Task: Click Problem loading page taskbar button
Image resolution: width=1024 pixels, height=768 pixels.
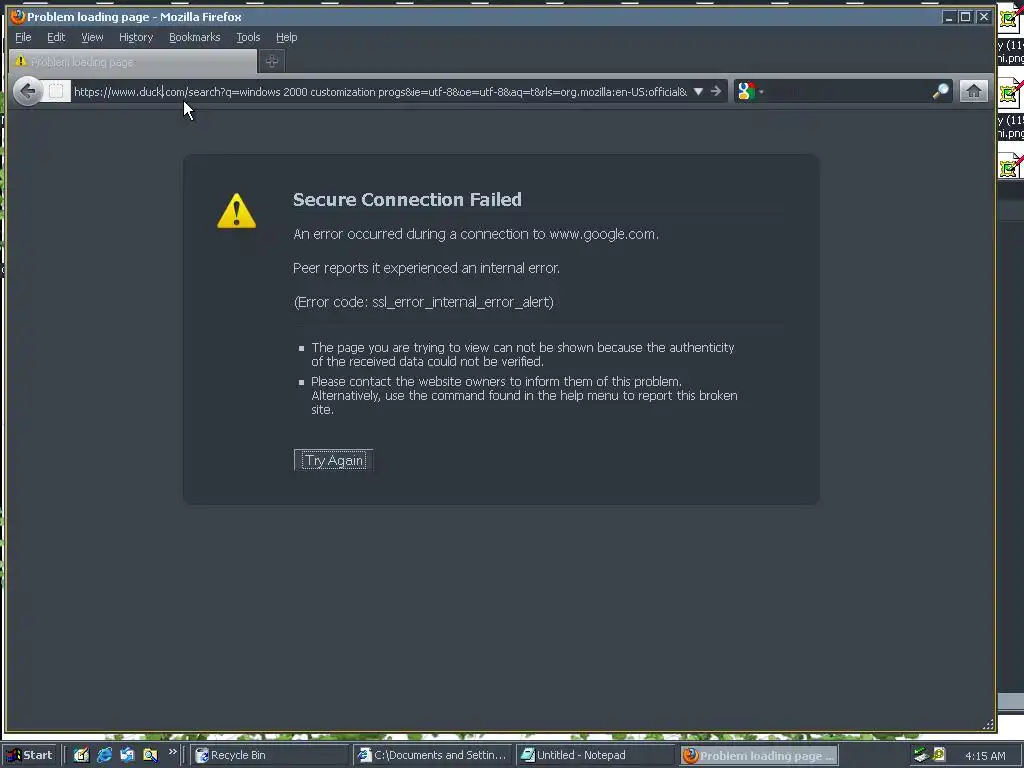Action: point(759,756)
